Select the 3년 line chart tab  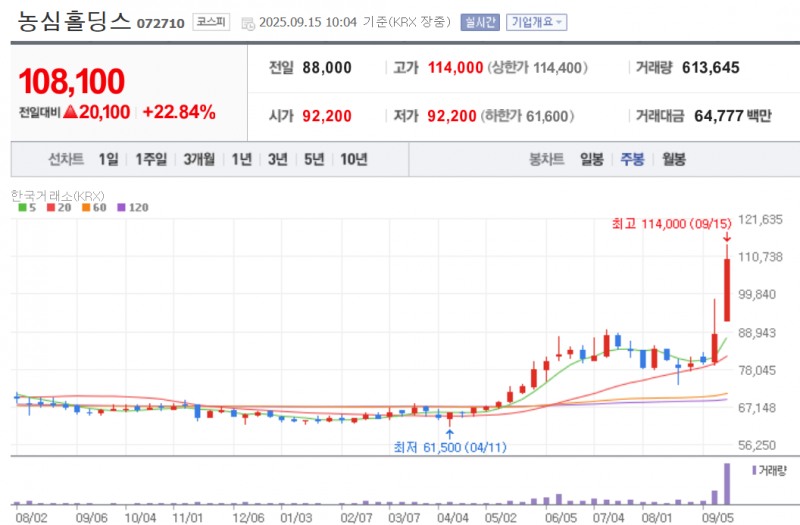278,159
